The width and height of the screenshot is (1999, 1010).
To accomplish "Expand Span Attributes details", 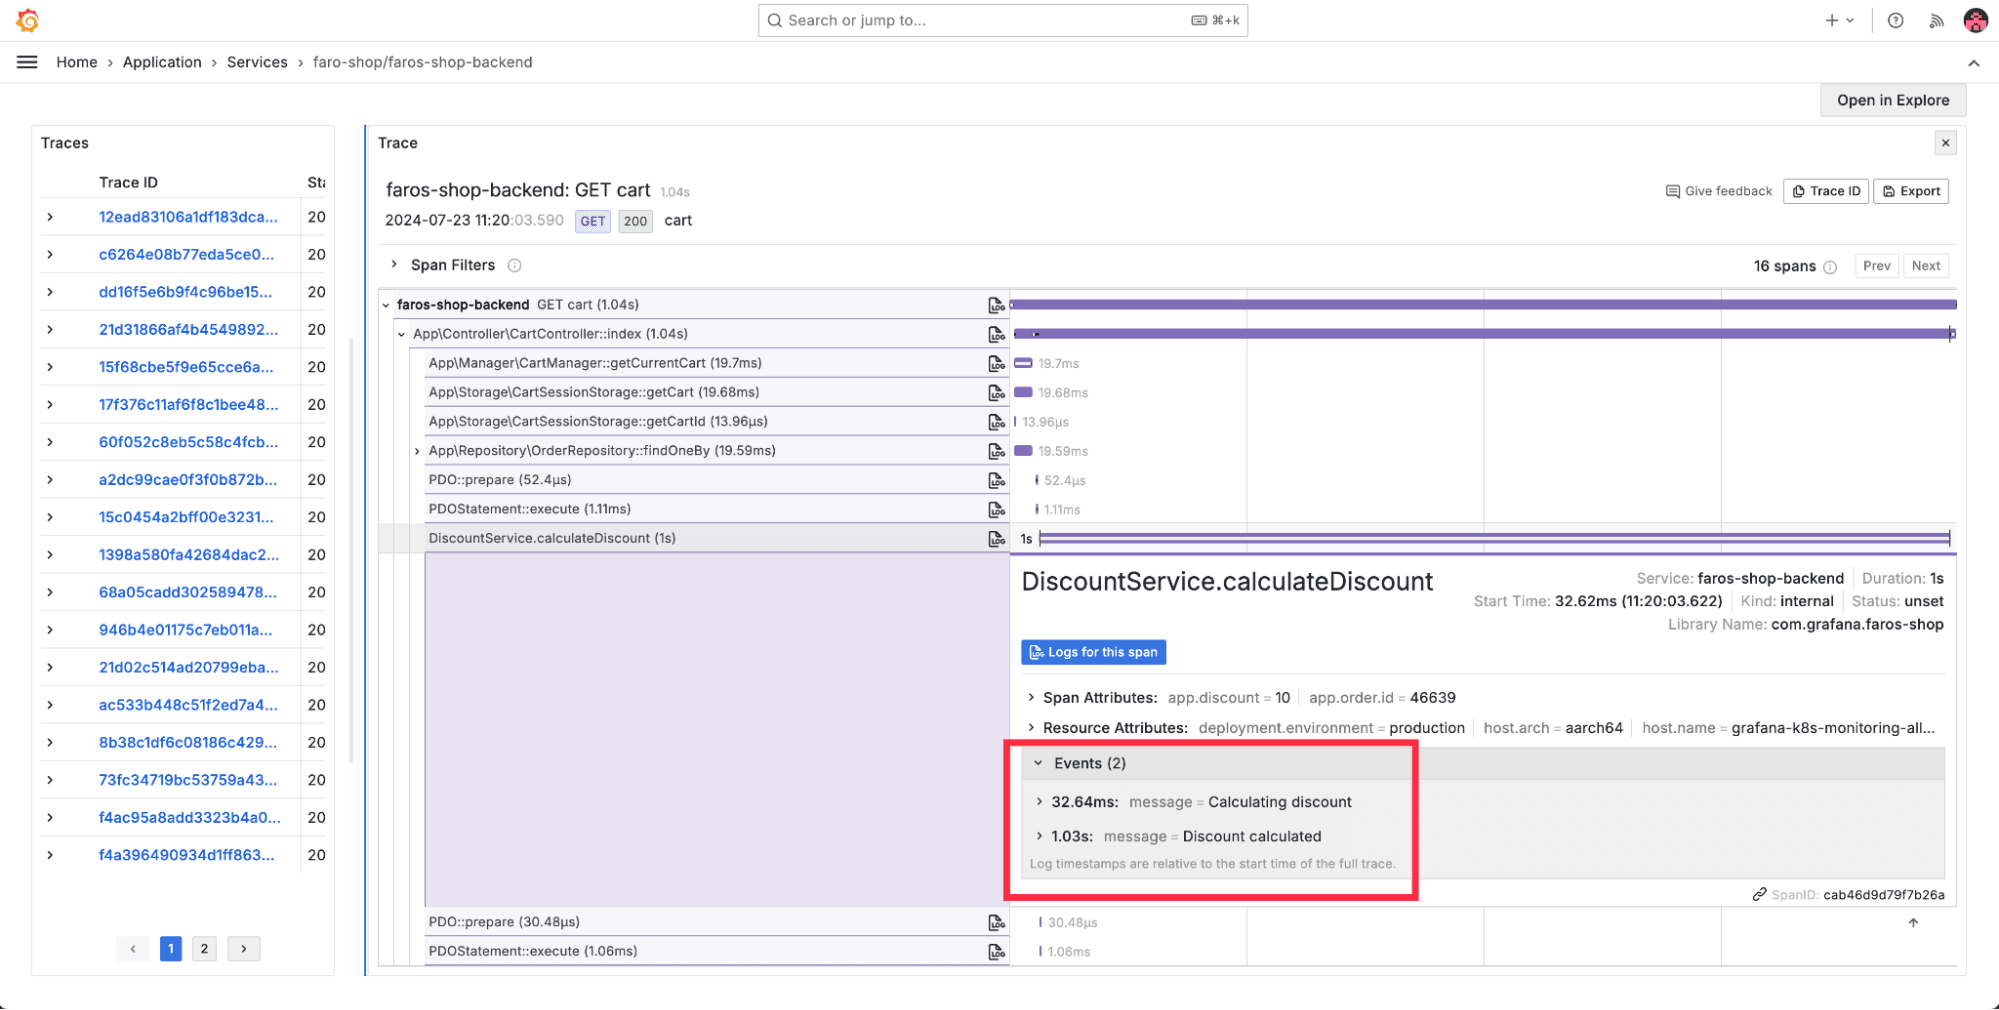I will [1031, 698].
